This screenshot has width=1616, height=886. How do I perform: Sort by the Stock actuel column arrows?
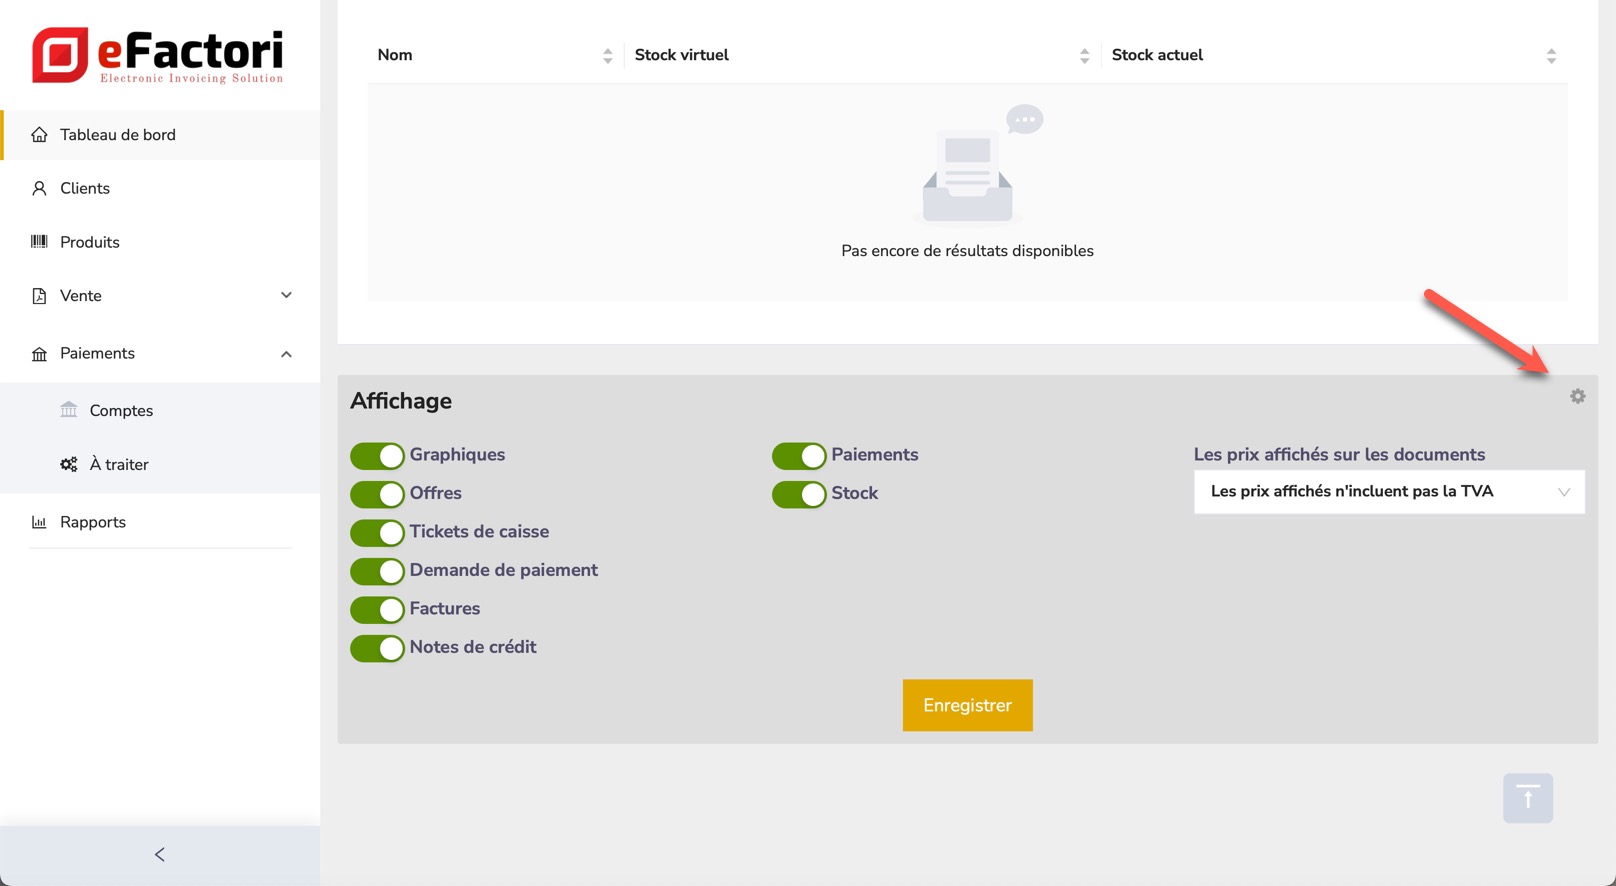[x=1551, y=56]
